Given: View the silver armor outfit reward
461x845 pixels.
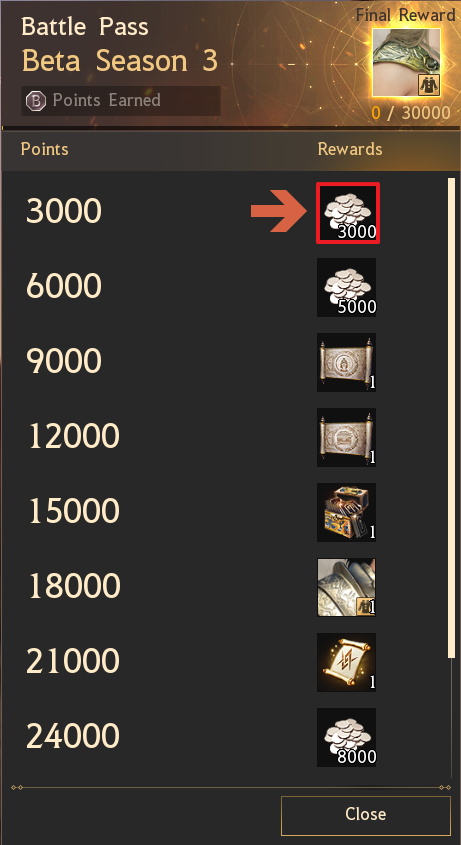Looking at the screenshot, I should pyautogui.click(x=347, y=587).
